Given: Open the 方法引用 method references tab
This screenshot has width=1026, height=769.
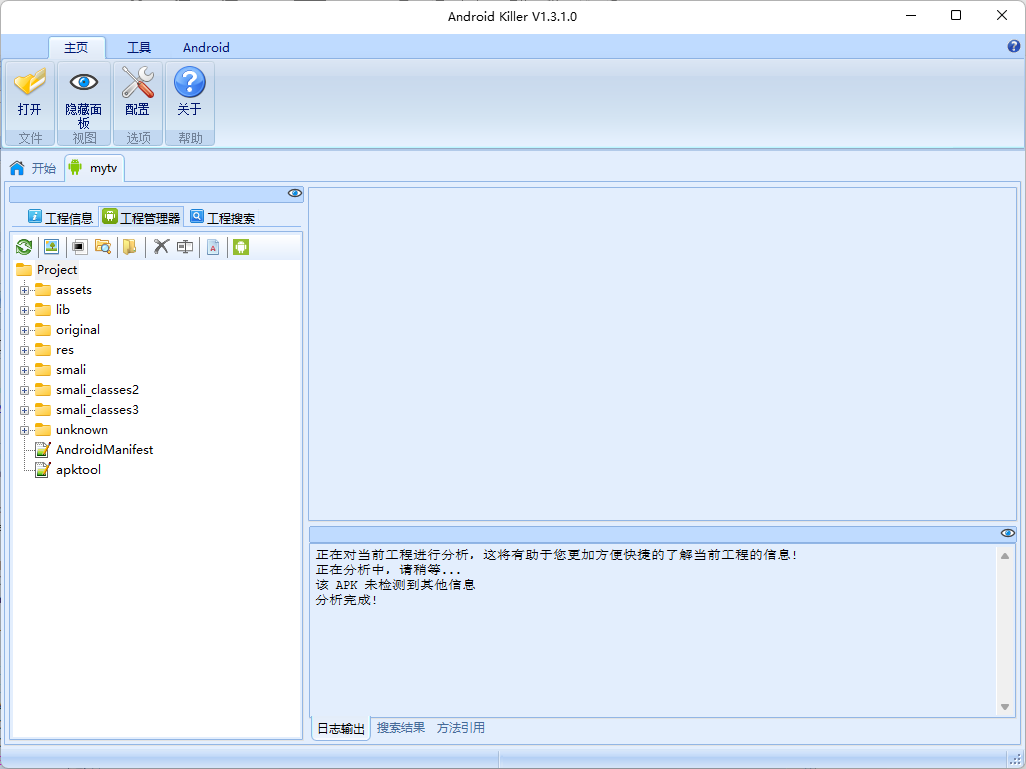Looking at the screenshot, I should (x=461, y=728).
